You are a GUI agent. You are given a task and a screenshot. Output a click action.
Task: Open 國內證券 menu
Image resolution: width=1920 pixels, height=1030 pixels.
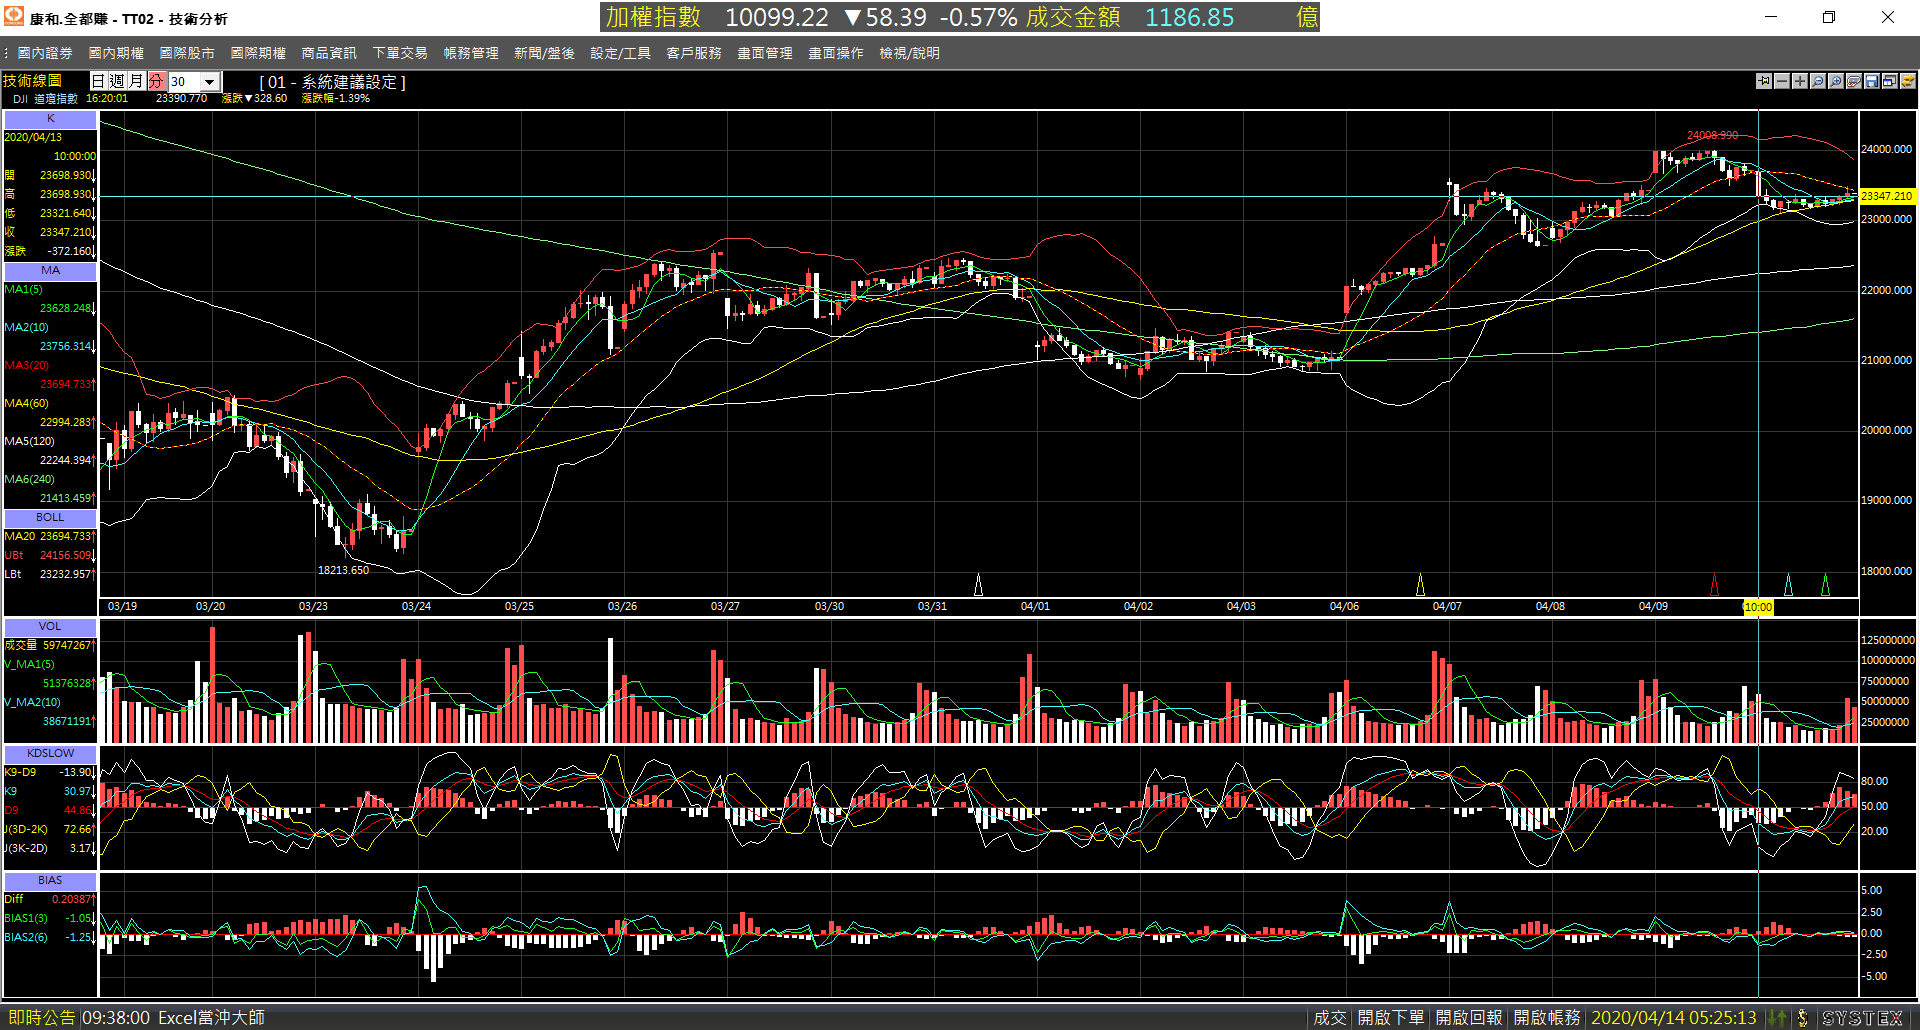[45, 53]
